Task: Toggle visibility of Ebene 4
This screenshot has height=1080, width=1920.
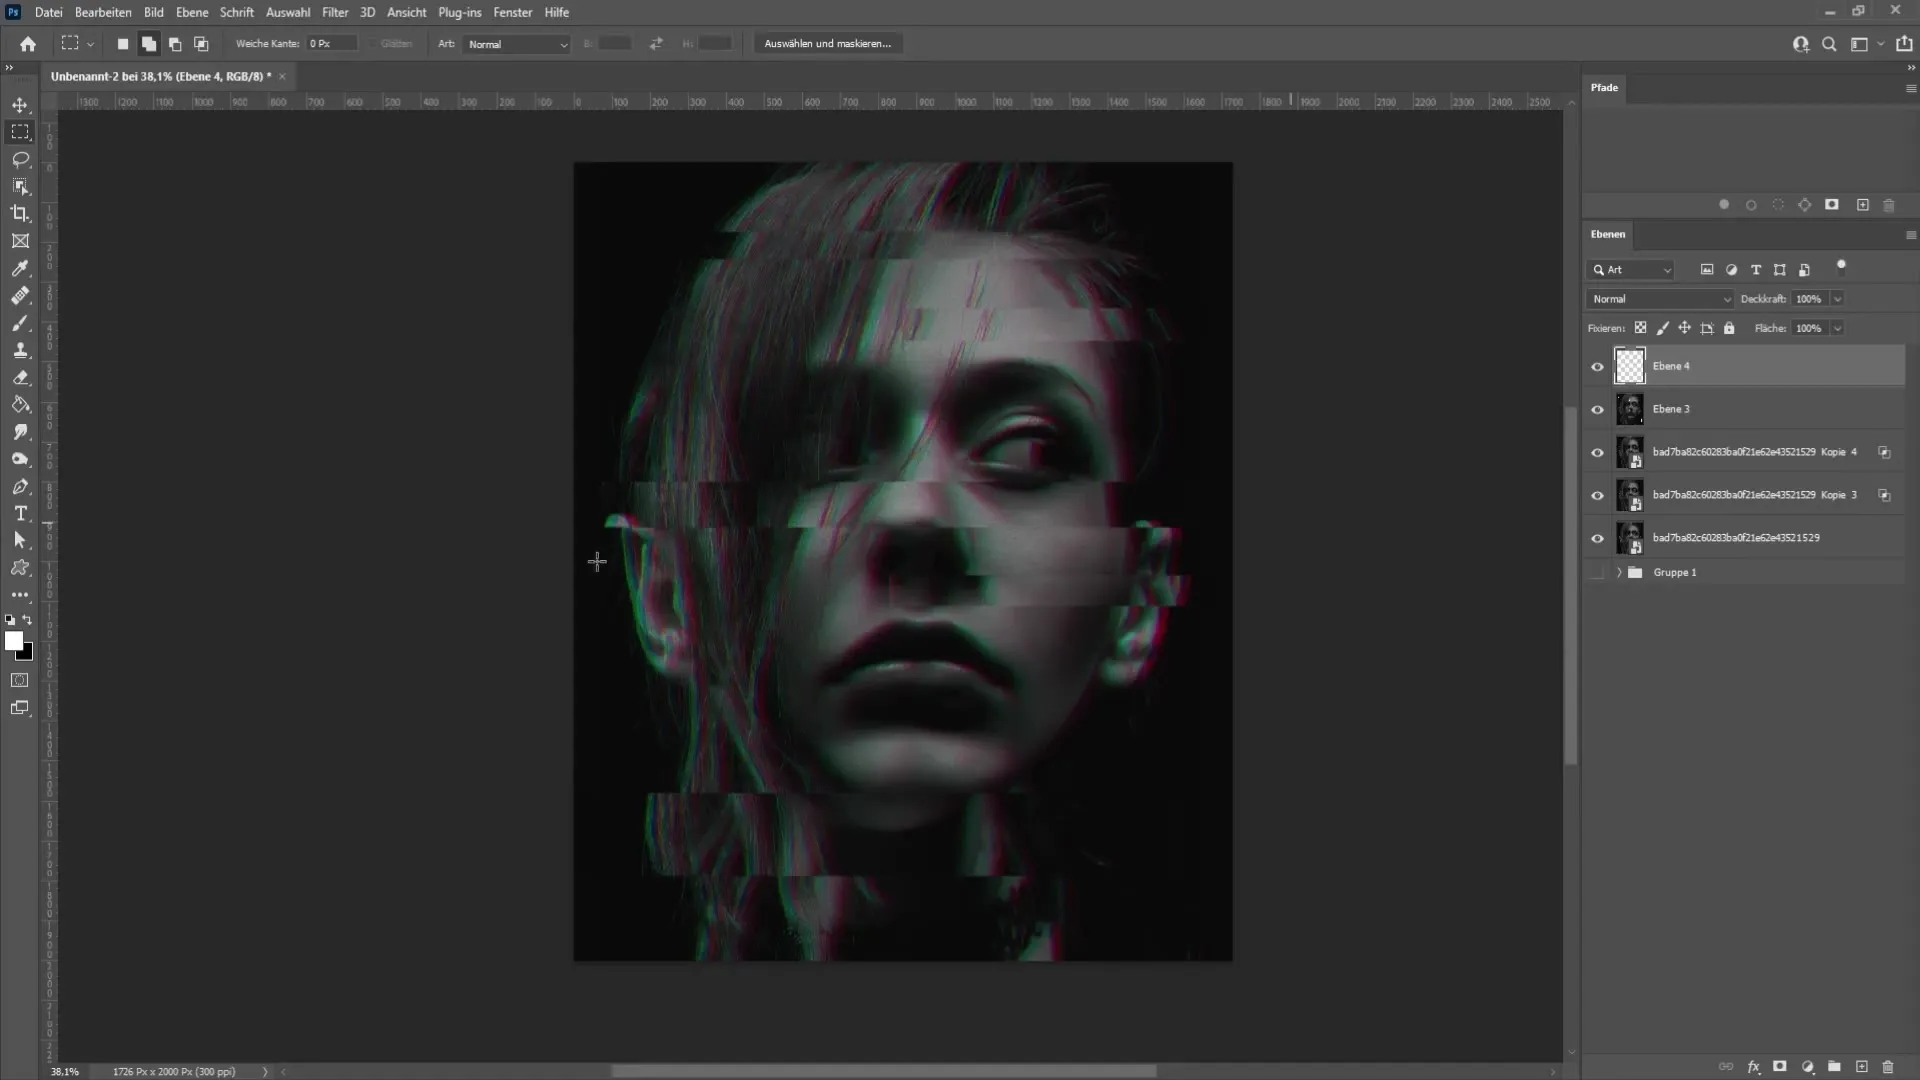Action: click(1597, 365)
